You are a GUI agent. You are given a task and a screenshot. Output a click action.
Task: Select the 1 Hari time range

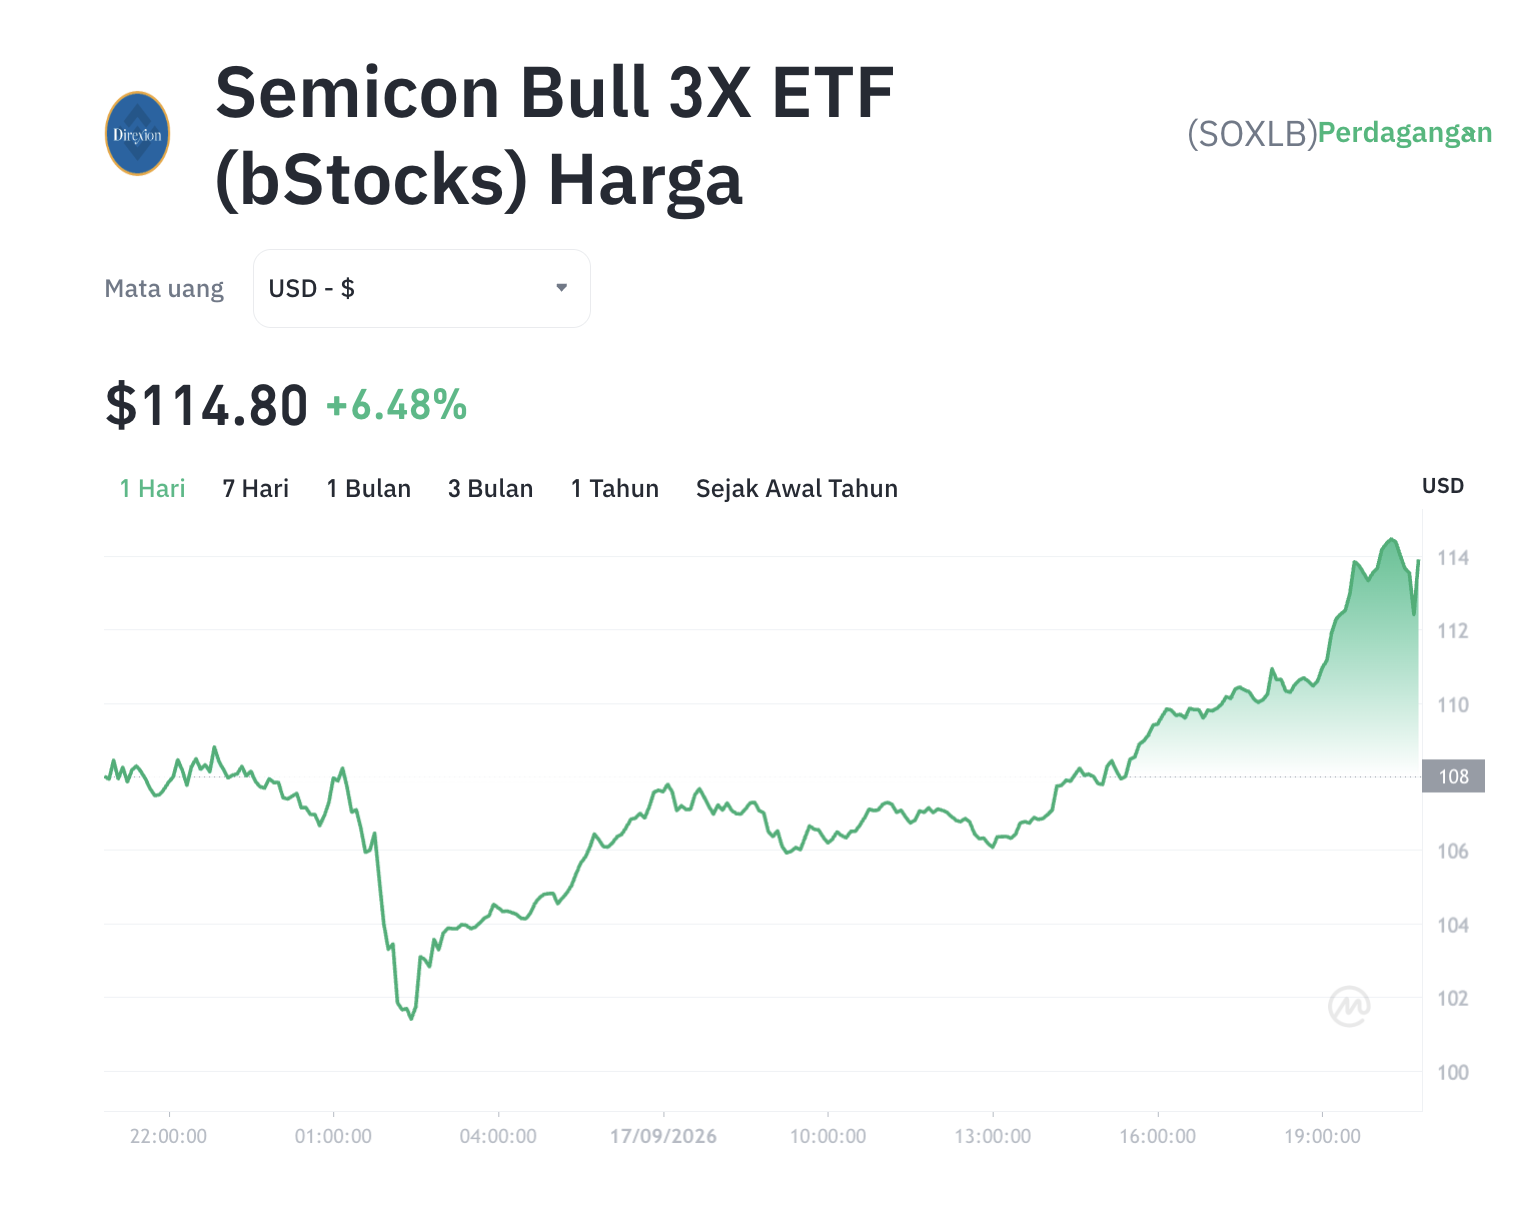coord(152,488)
